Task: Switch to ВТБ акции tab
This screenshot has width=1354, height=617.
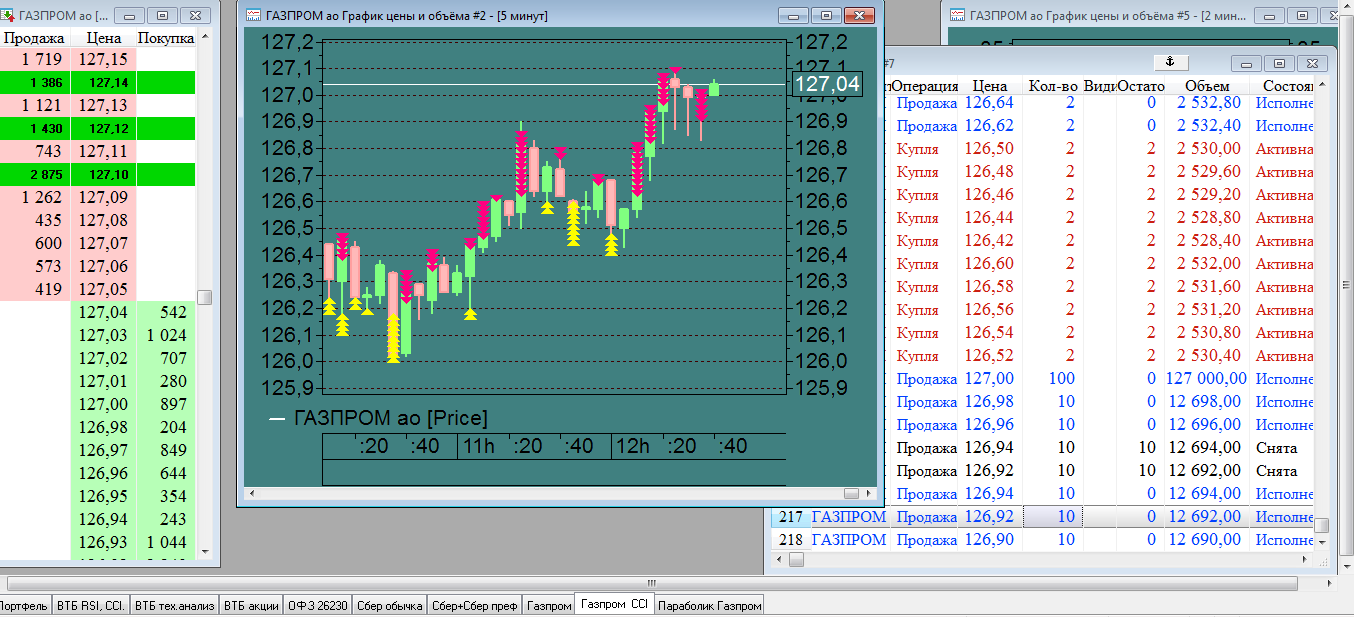Action: 251,605
